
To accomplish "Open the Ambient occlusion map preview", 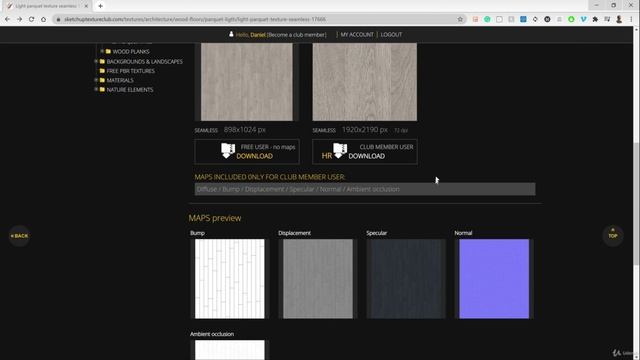I will [x=229, y=350].
